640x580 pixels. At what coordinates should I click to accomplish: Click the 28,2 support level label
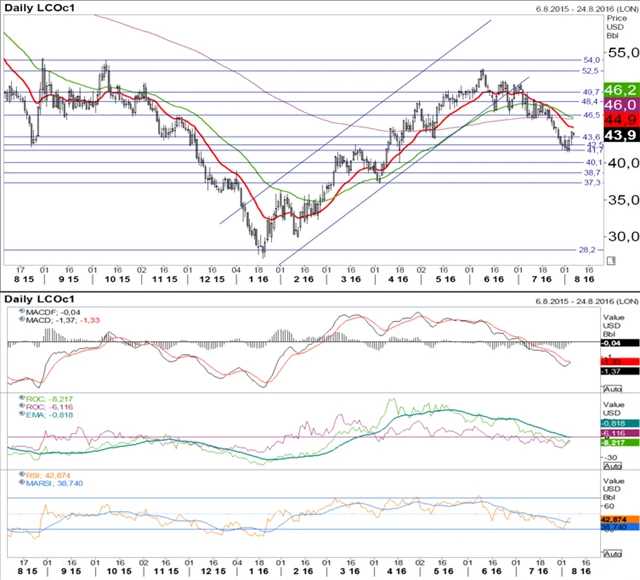click(590, 250)
